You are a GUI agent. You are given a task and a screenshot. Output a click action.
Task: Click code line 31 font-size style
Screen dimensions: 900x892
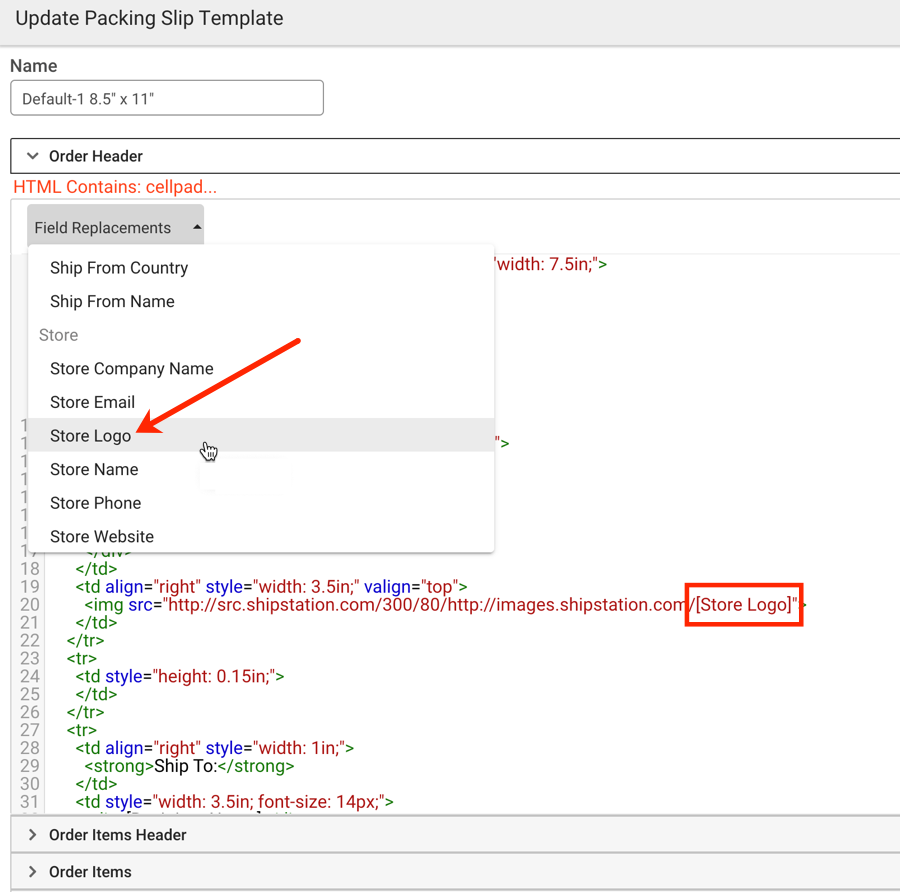(x=234, y=802)
